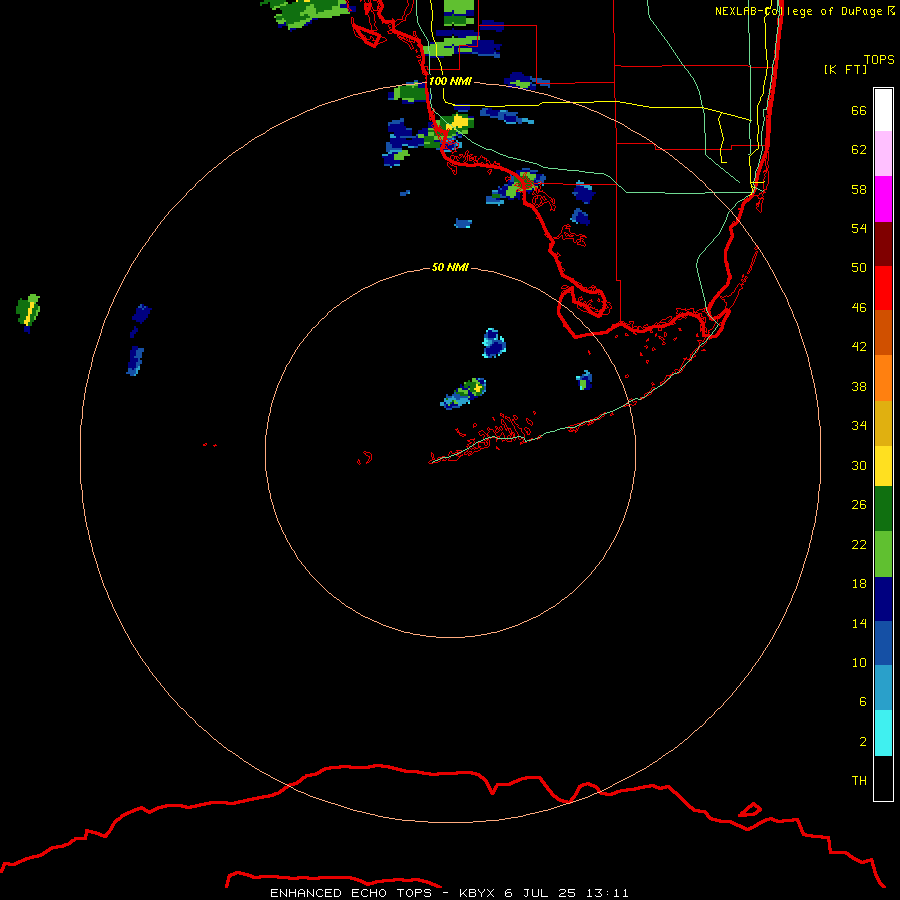Select the dark red maroon legend swatch
The height and width of the screenshot is (900, 900).
pyautogui.click(x=883, y=244)
